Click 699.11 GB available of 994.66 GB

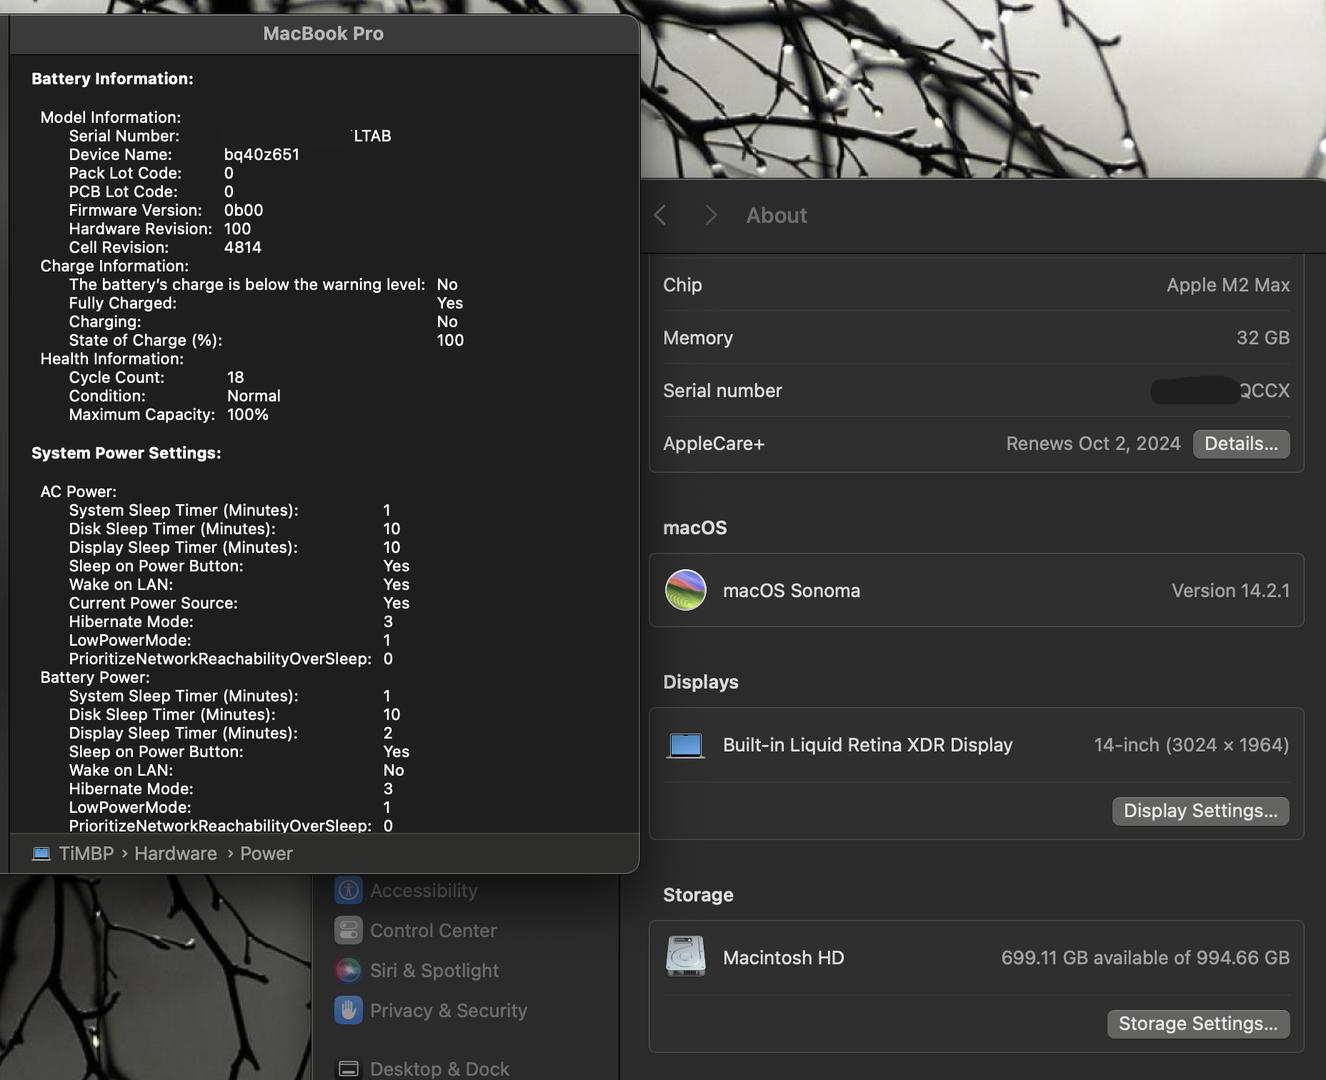click(x=1145, y=958)
